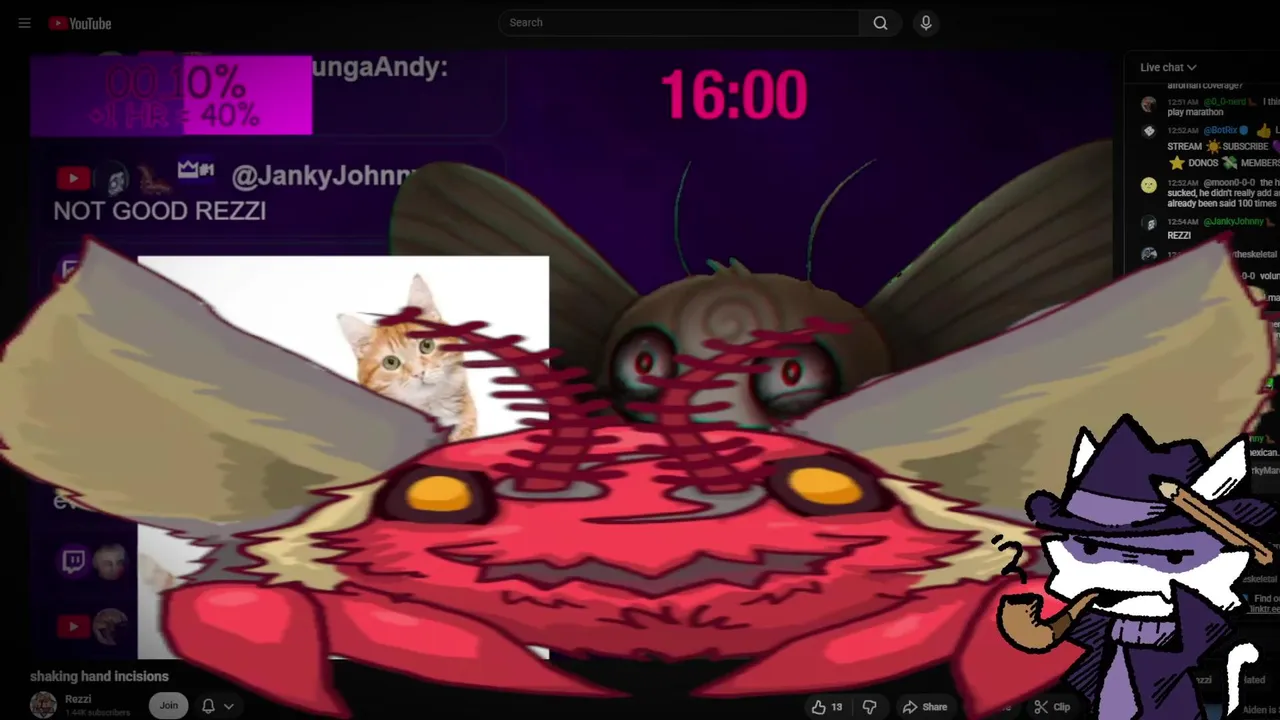
Task: Click the 0_0-nerd chat avatar
Action: pyautogui.click(x=1149, y=103)
